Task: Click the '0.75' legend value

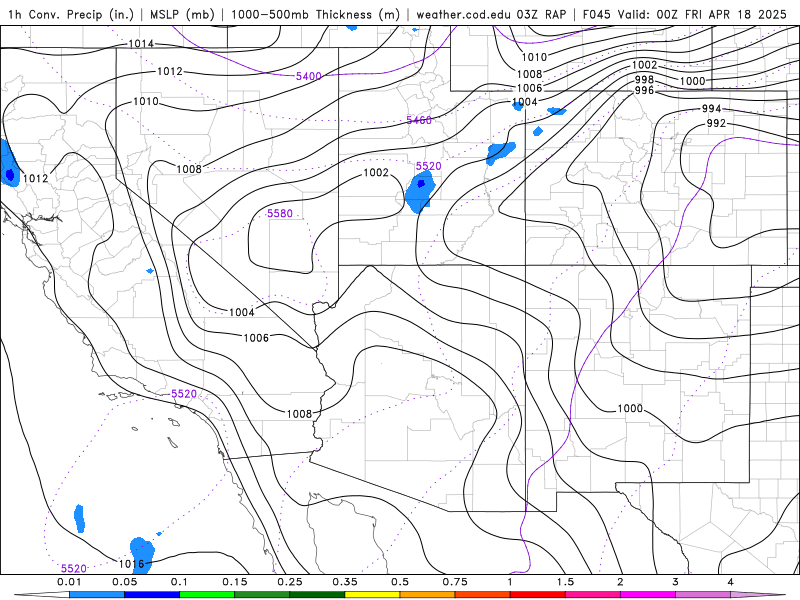Action: (455, 582)
